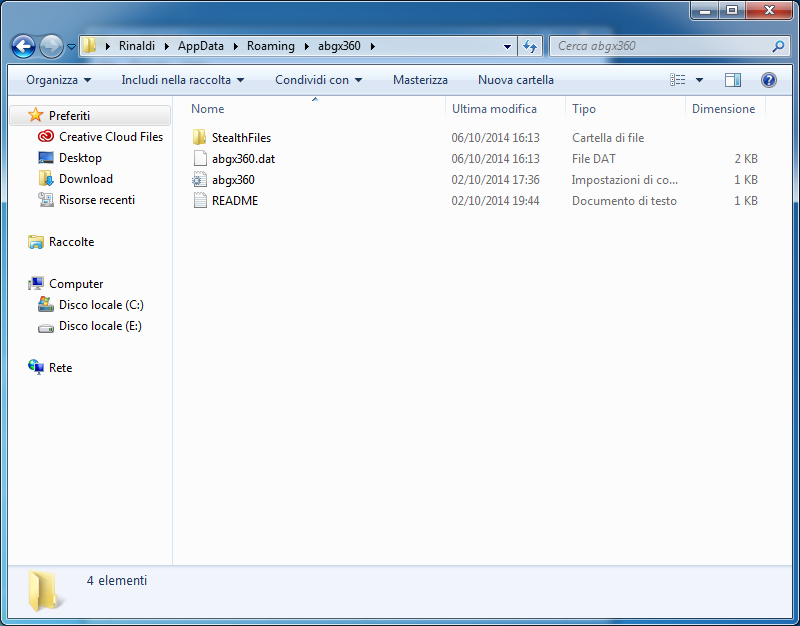
Task: Open the Organizza menu
Action: pyautogui.click(x=59, y=80)
